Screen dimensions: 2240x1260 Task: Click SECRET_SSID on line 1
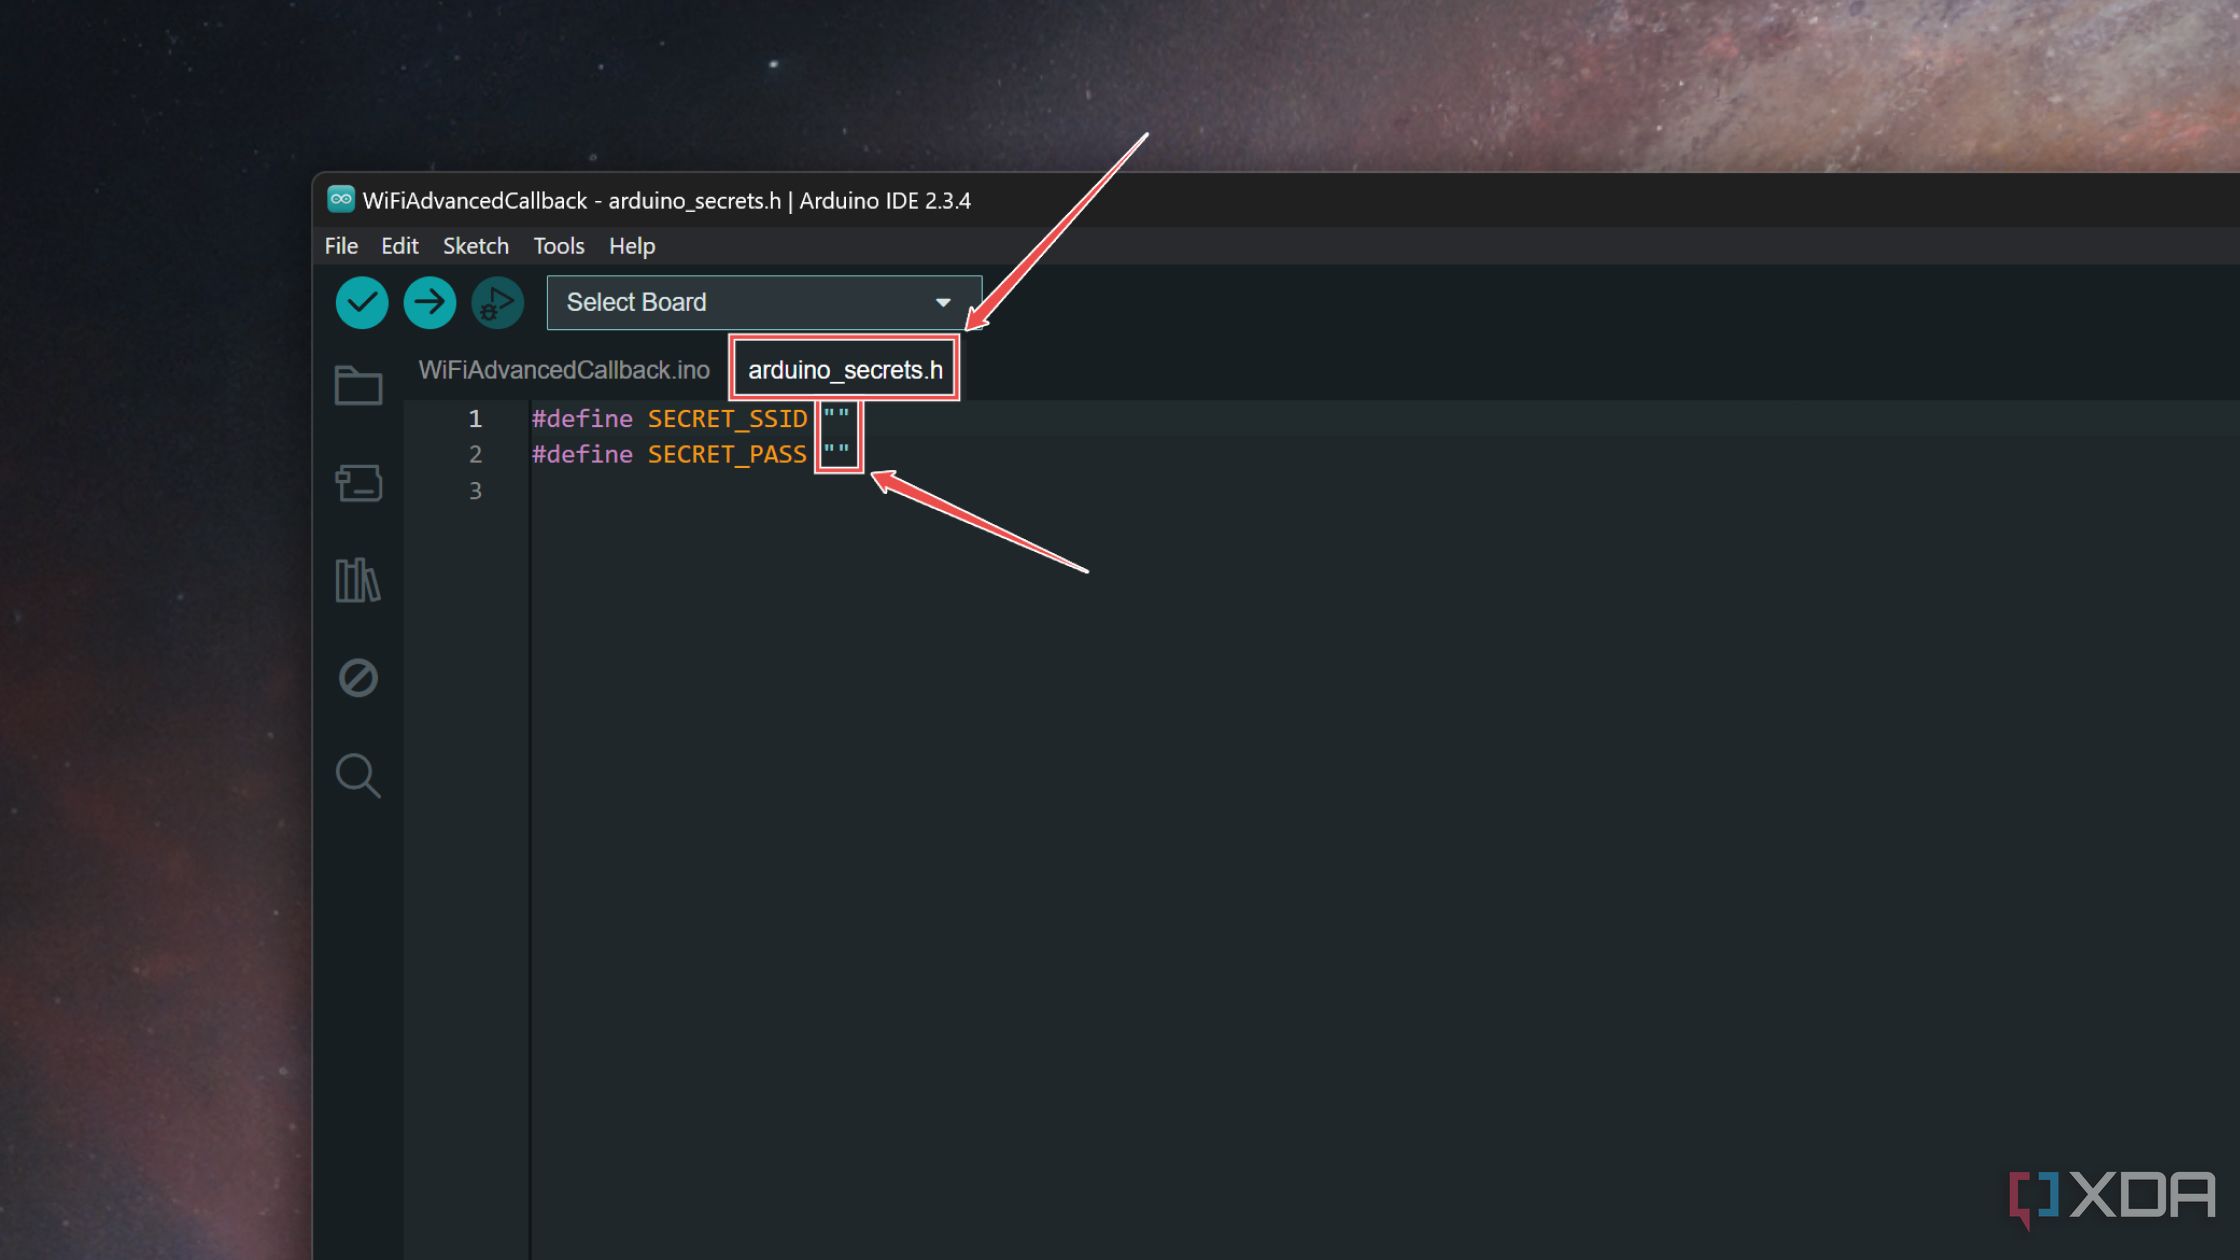pos(727,419)
